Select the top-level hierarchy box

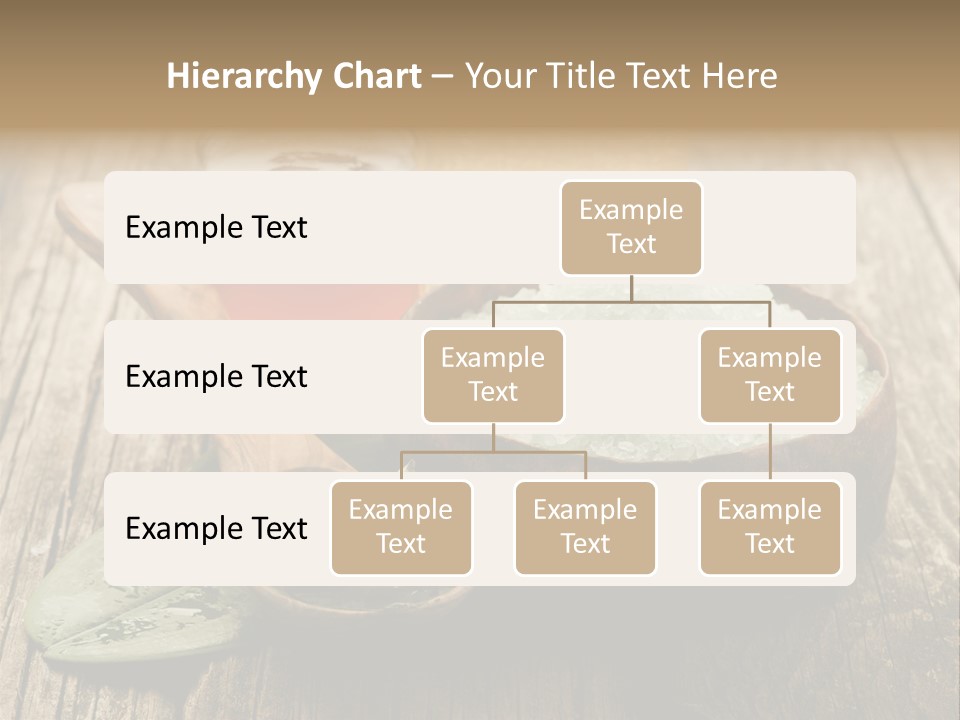tap(631, 227)
